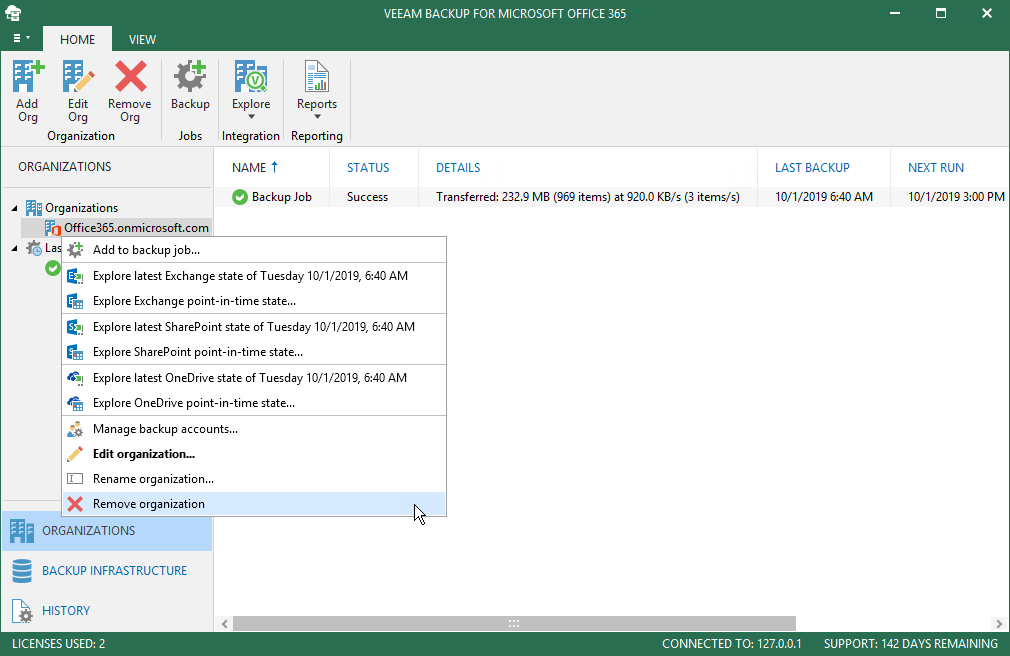Choose Explore Exchange point-in-time state...

coord(254,301)
